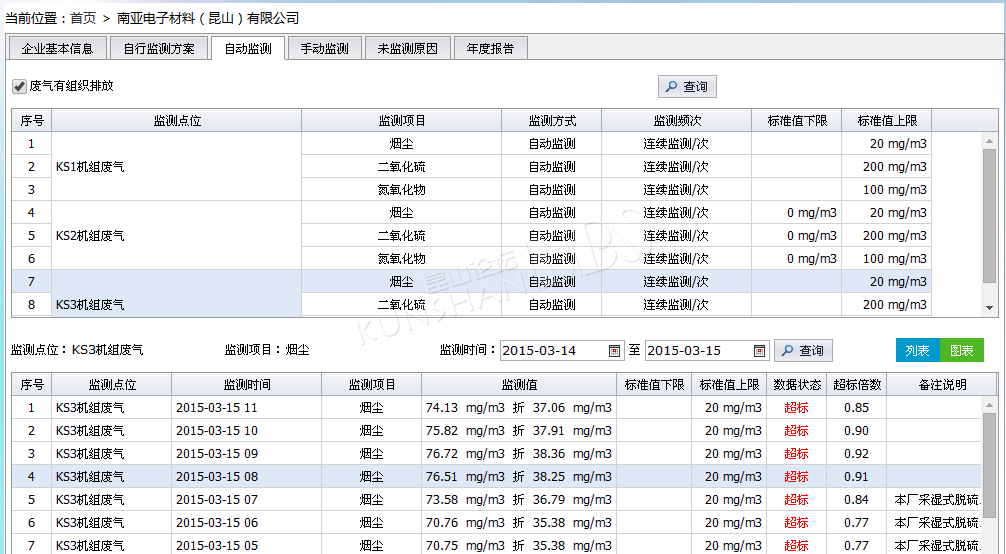Switch to 图表 chart view
Image resolution: width=1006 pixels, height=554 pixels.
961,350
